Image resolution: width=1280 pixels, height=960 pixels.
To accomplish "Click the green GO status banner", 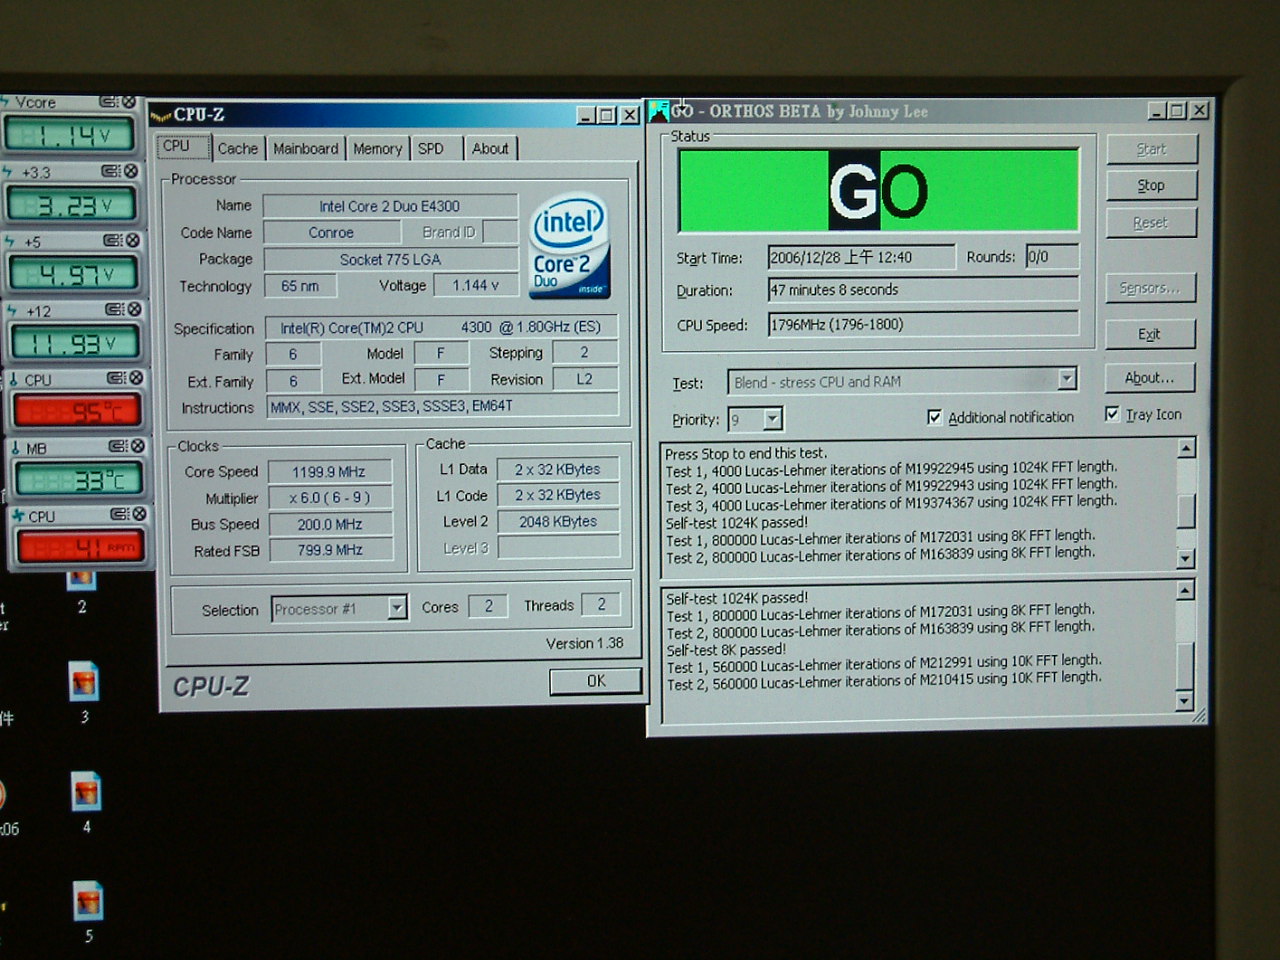I will pyautogui.click(x=879, y=190).
